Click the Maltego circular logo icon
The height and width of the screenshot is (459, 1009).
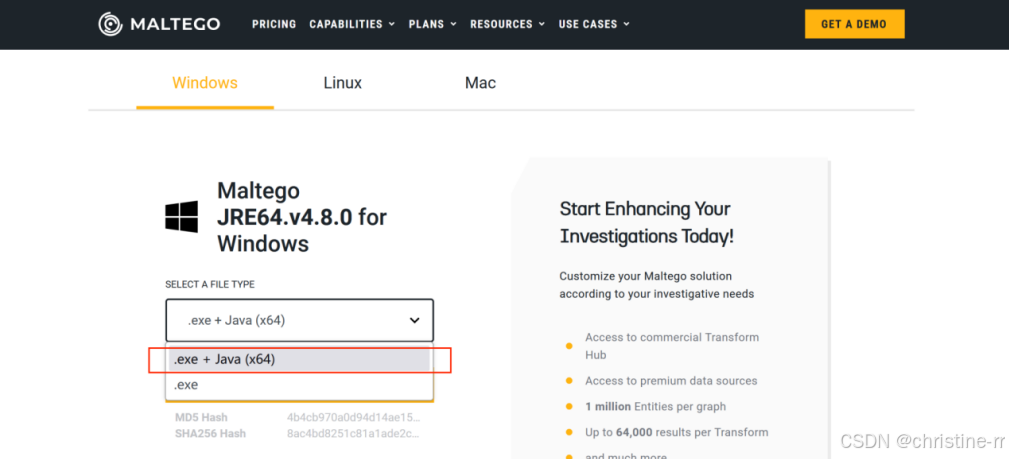pyautogui.click(x=111, y=24)
